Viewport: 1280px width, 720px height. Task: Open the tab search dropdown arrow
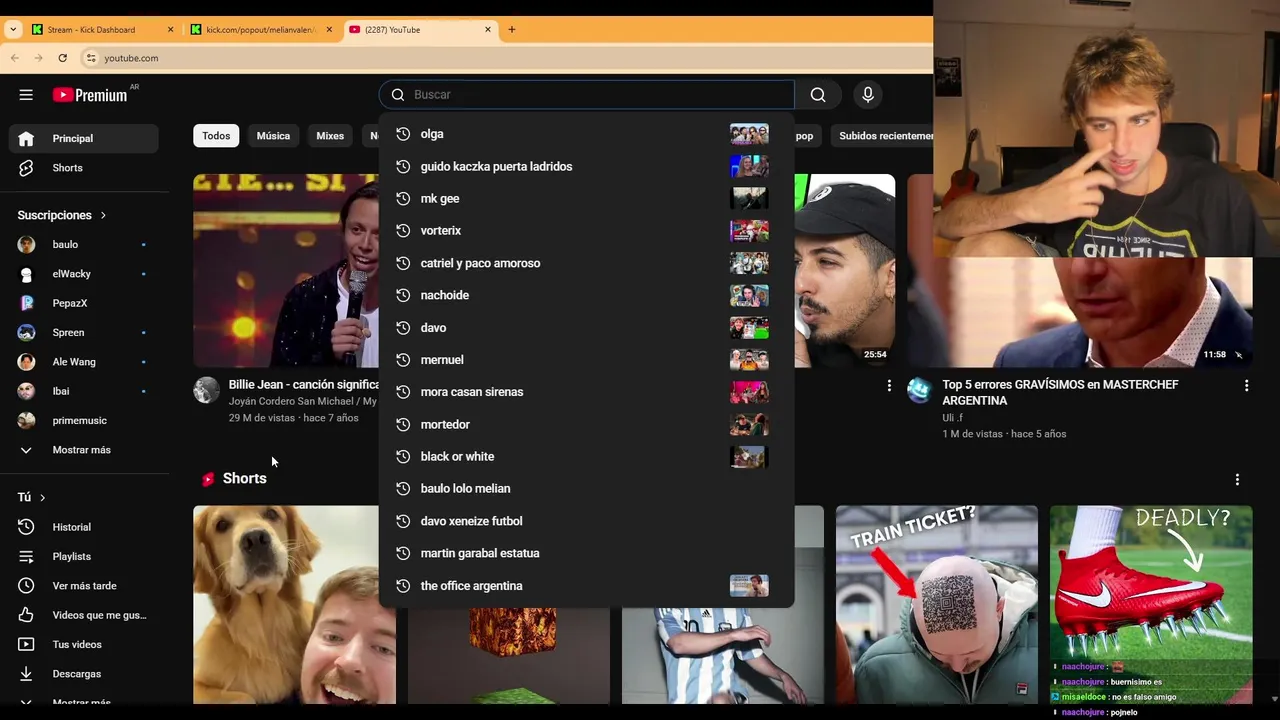click(13, 30)
